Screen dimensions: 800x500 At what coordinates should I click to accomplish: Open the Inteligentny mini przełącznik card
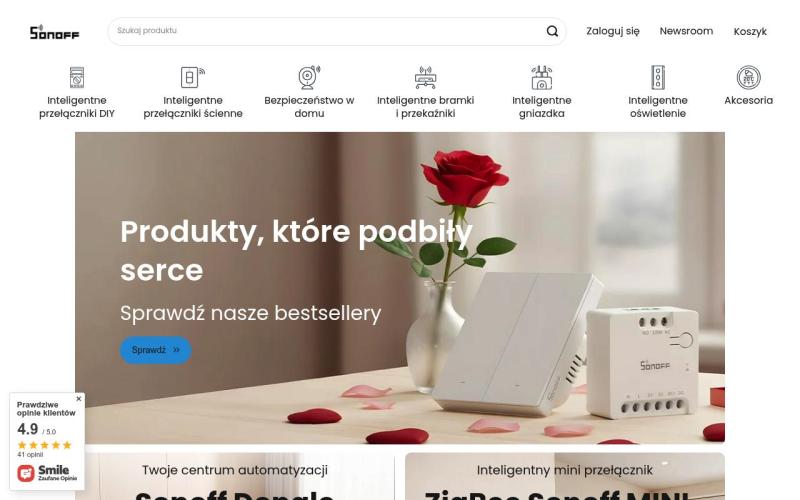pos(565,476)
